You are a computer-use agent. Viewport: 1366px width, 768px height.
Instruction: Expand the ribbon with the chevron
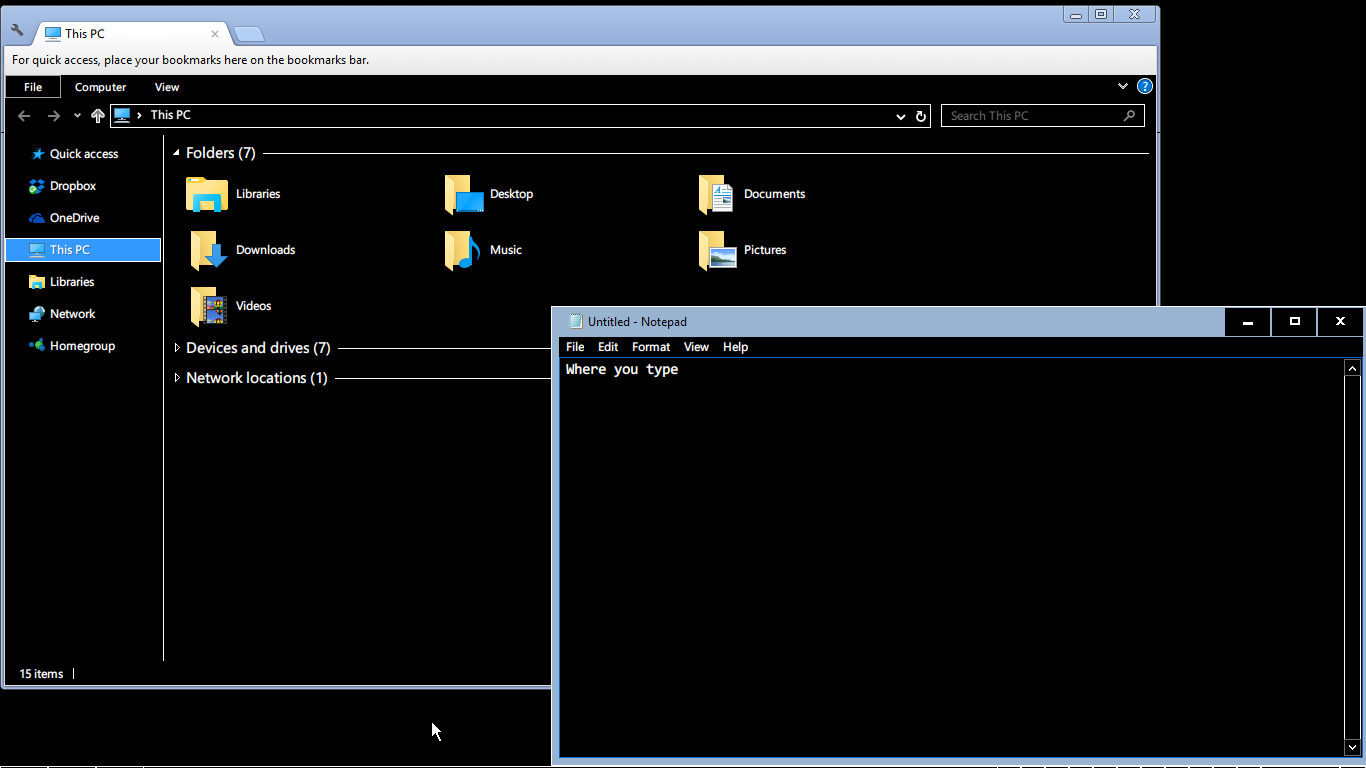pos(1123,87)
